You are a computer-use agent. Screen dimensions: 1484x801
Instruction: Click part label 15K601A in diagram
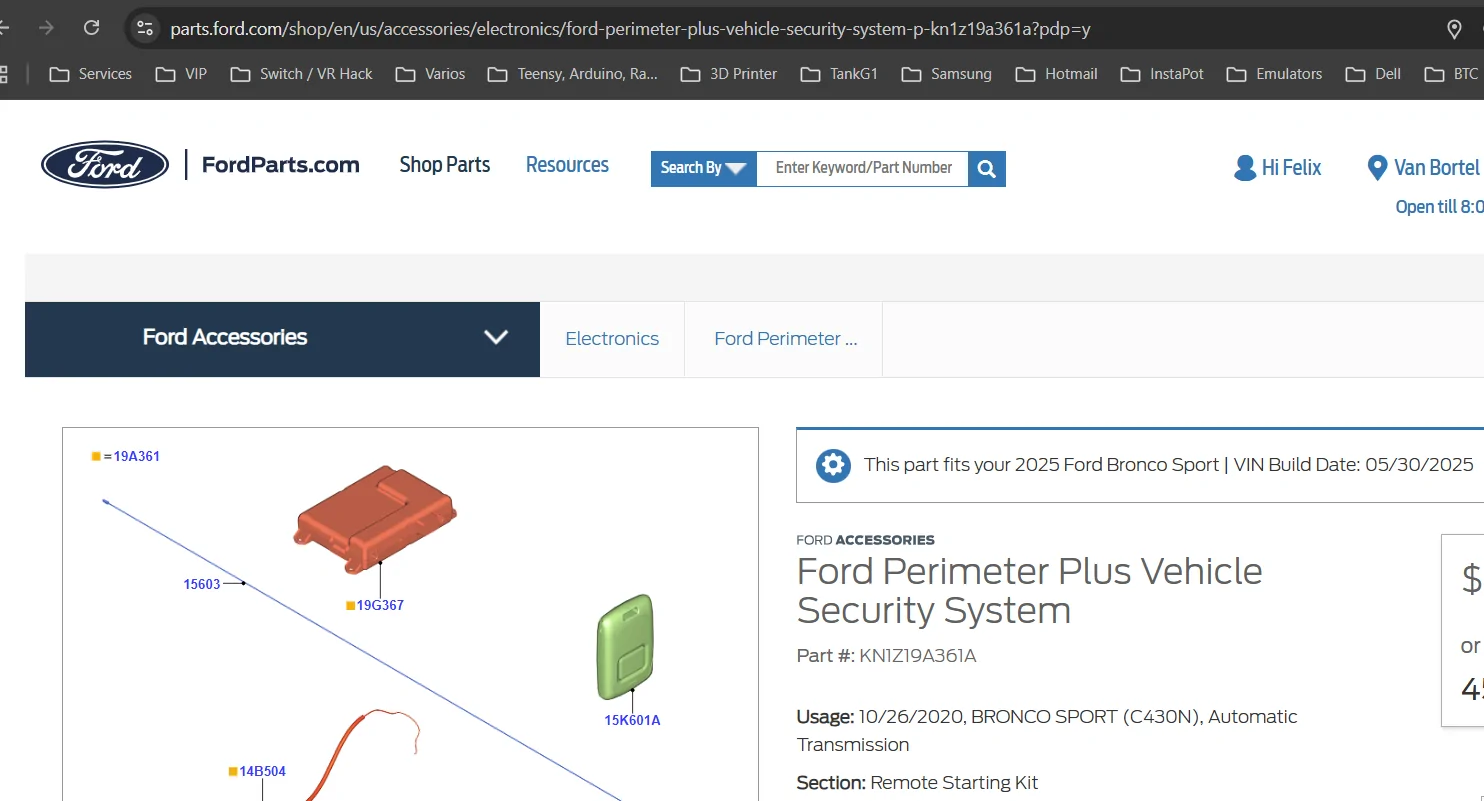coord(632,720)
